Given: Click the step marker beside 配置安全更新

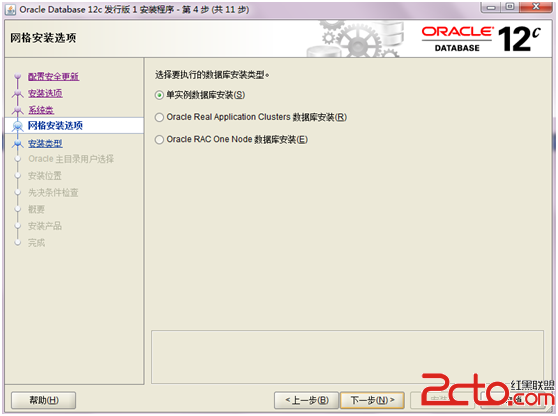Looking at the screenshot, I should [x=17, y=76].
